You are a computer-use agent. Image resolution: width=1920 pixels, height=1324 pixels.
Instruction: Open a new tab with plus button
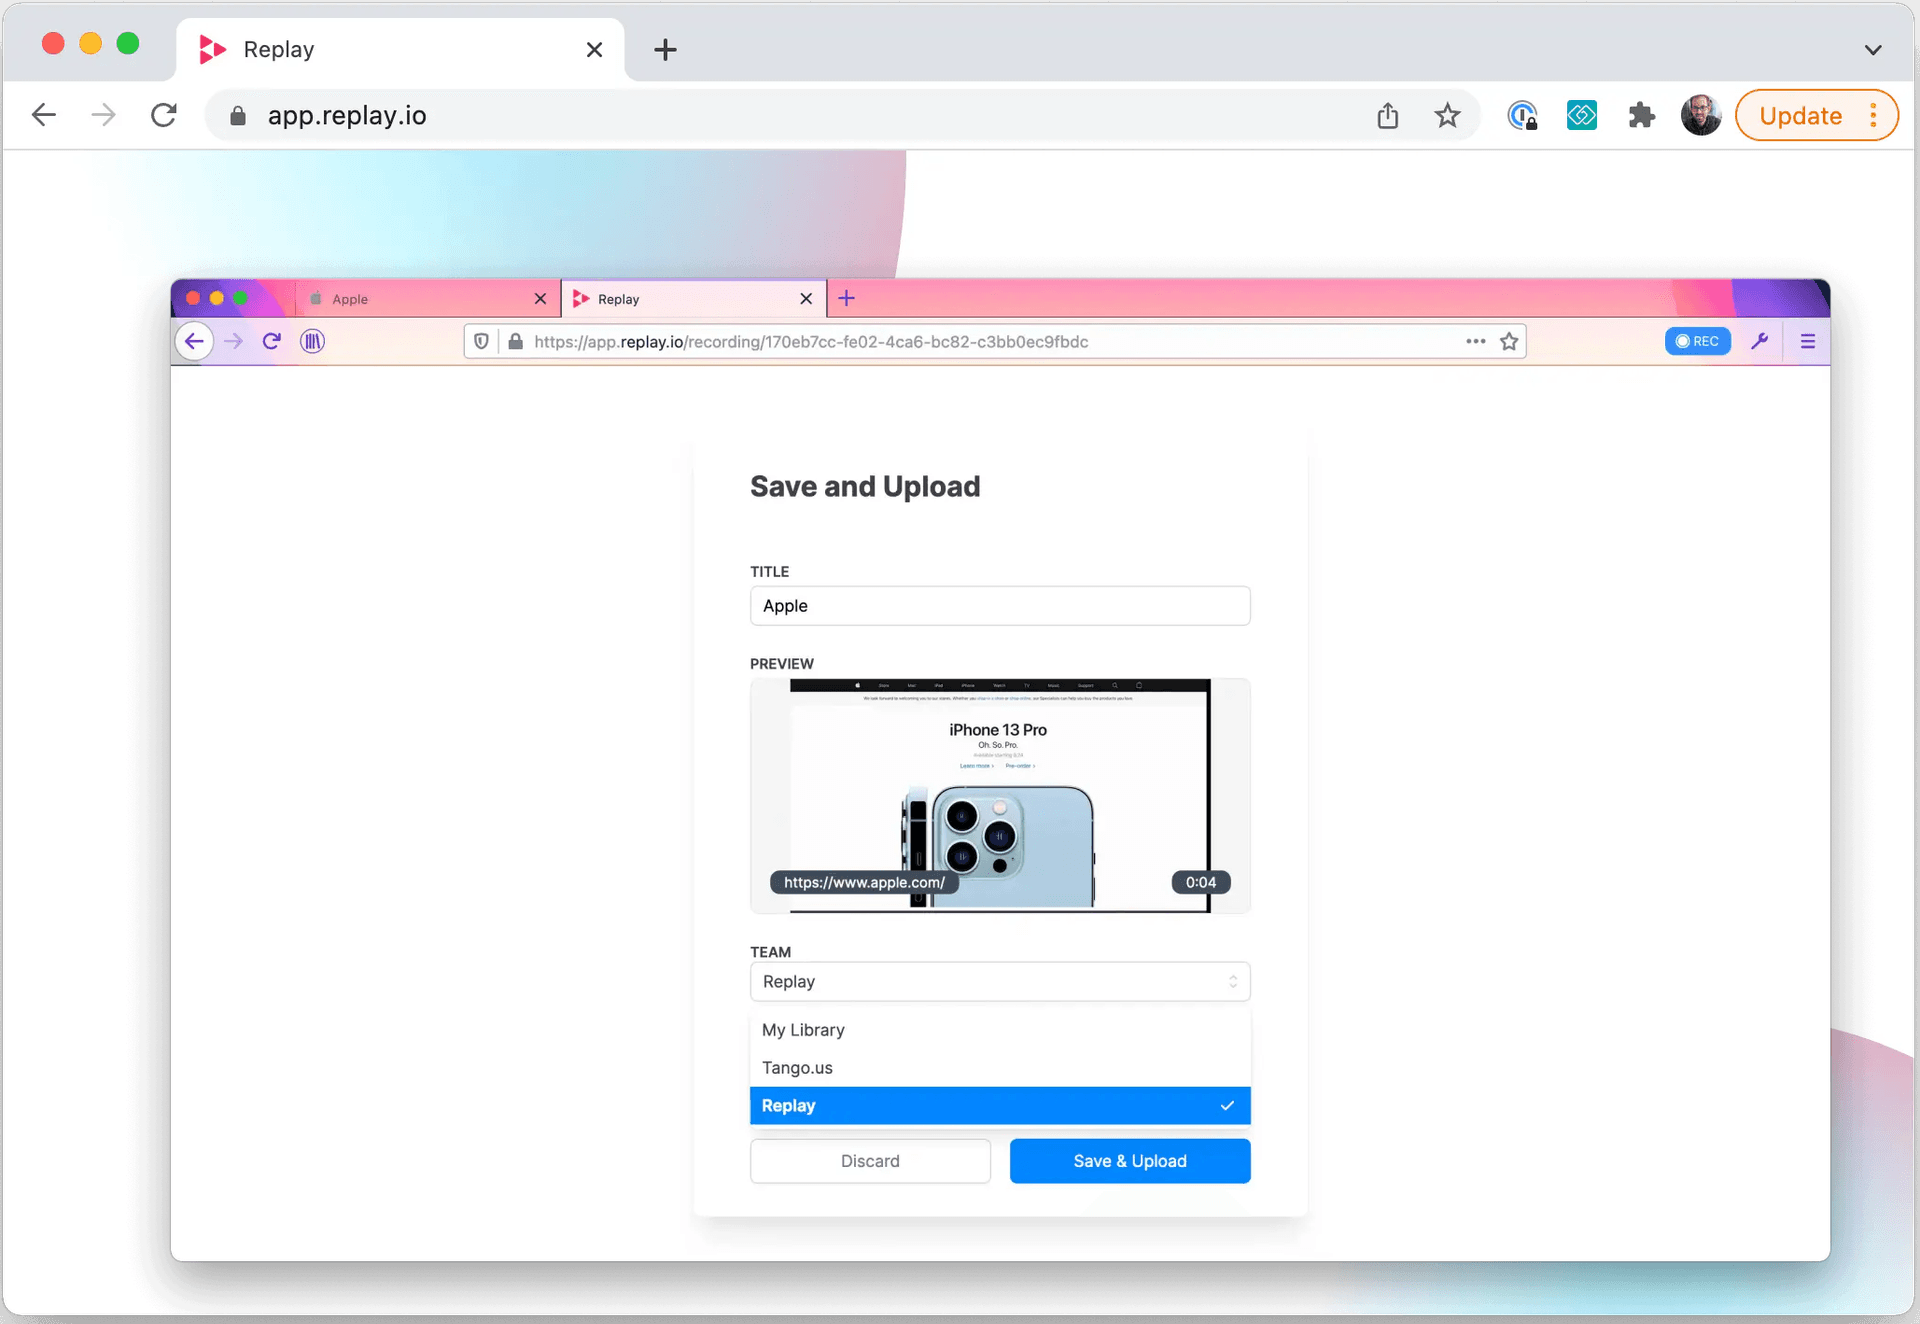[x=665, y=50]
